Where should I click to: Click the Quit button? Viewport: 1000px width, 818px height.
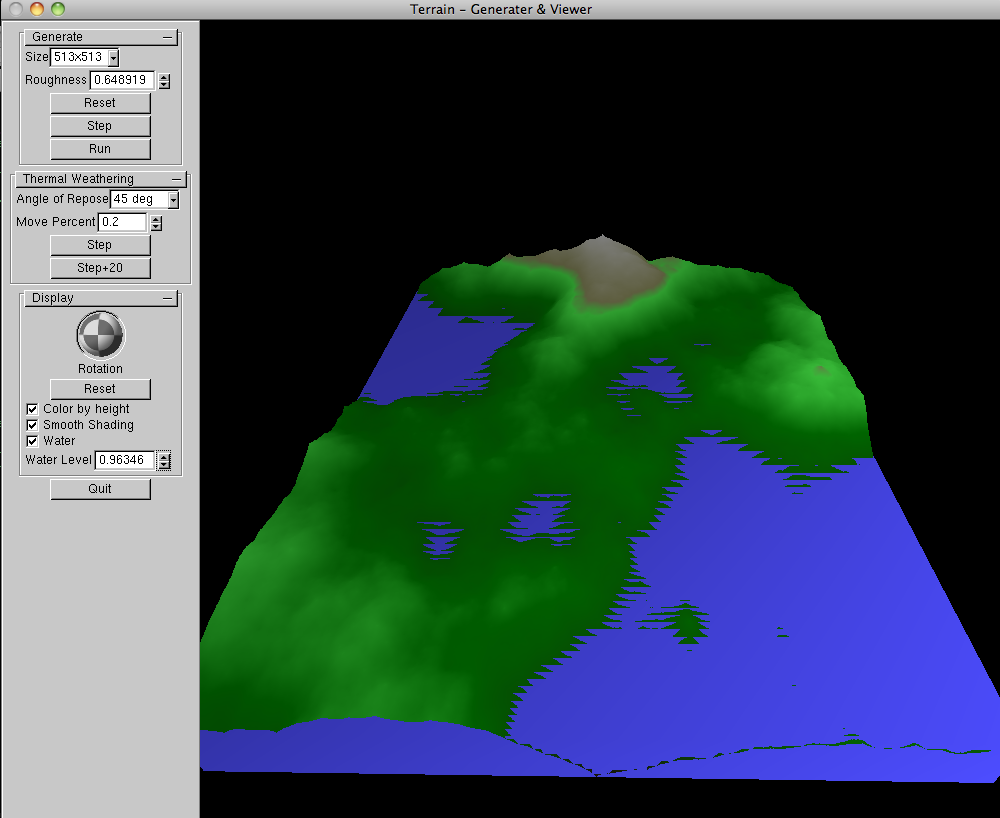tap(100, 489)
